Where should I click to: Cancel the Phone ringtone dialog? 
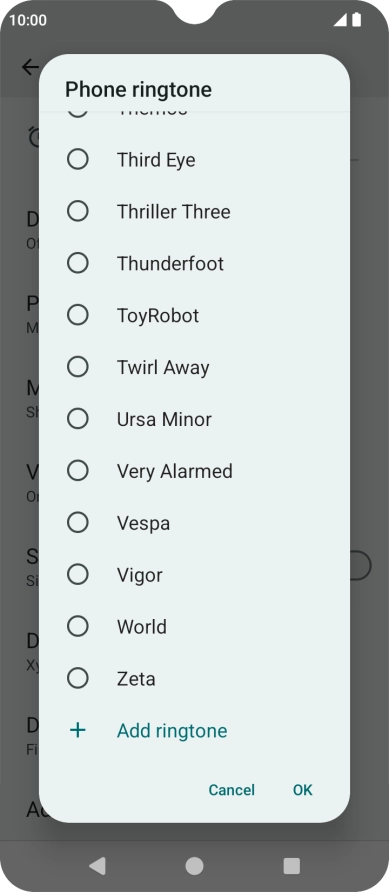(x=231, y=790)
